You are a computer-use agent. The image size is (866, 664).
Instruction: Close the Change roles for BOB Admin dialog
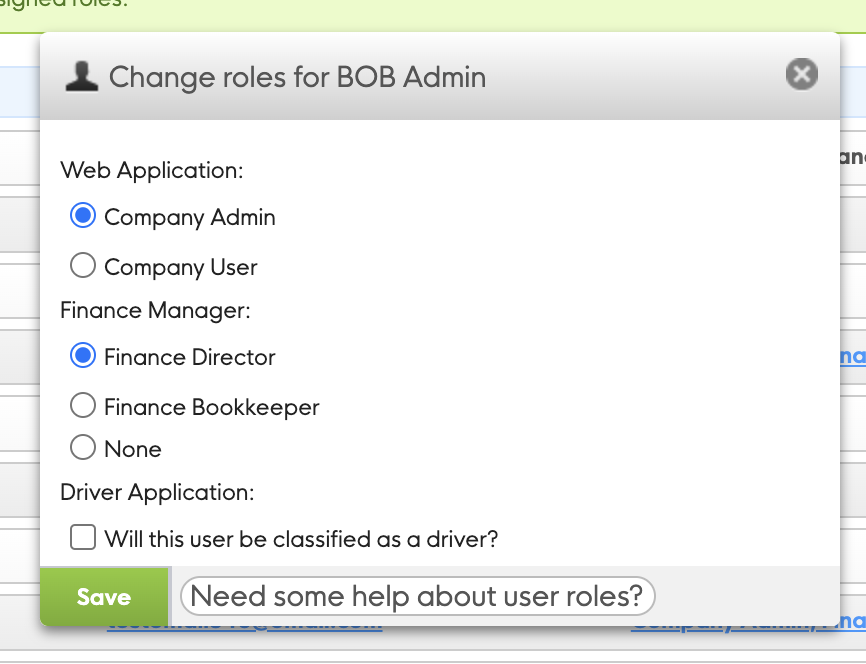coord(800,74)
